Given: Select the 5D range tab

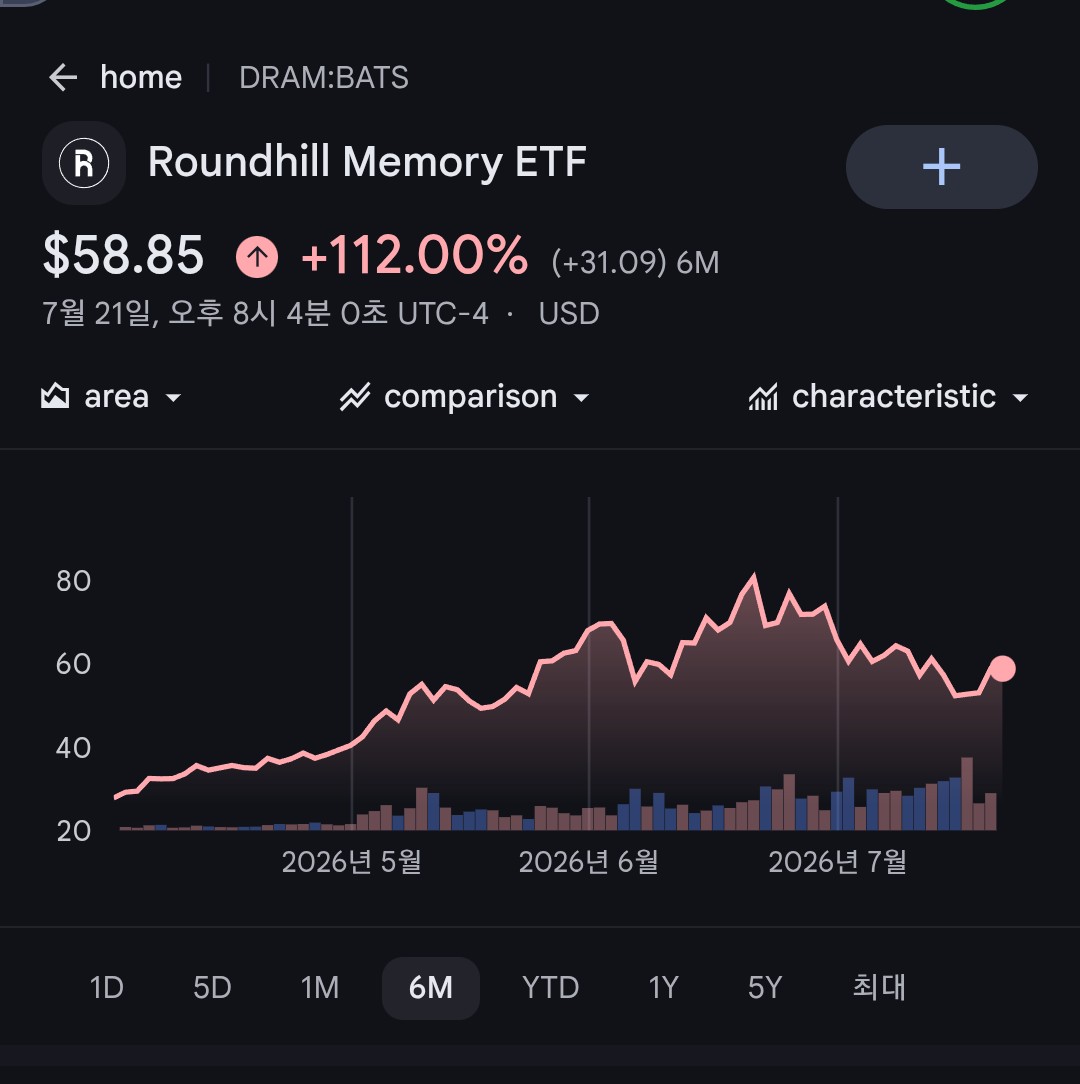Looking at the screenshot, I should (212, 987).
